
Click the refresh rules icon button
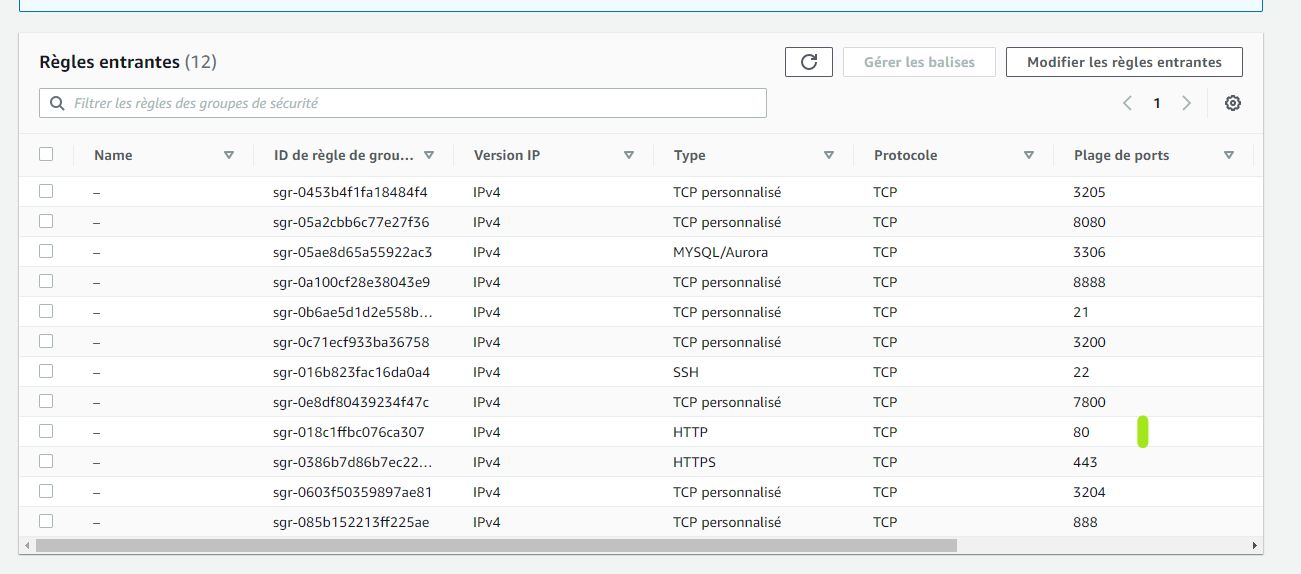click(809, 62)
